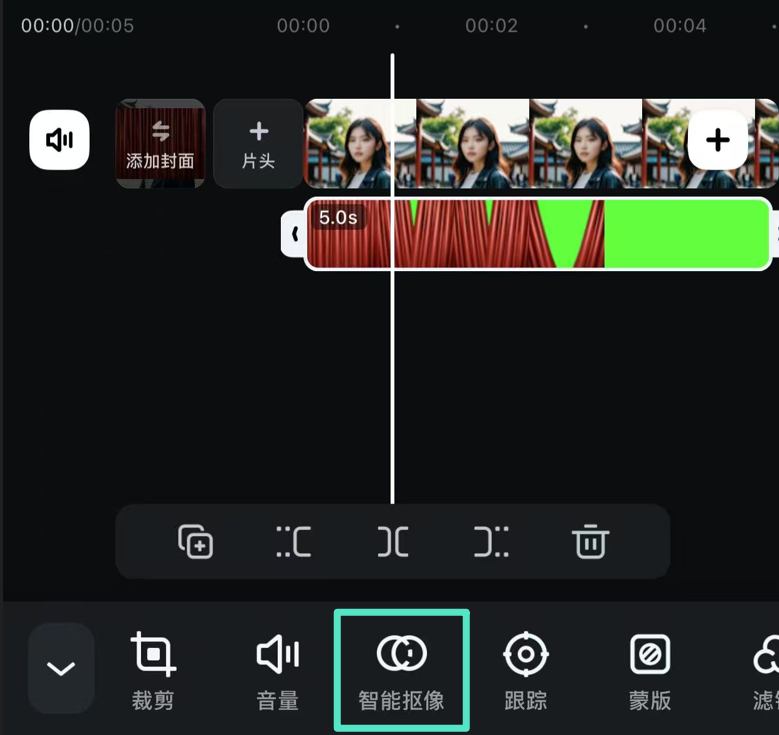Delete the selected clip with trash icon
Image resolution: width=779 pixels, height=735 pixels.
coord(590,541)
